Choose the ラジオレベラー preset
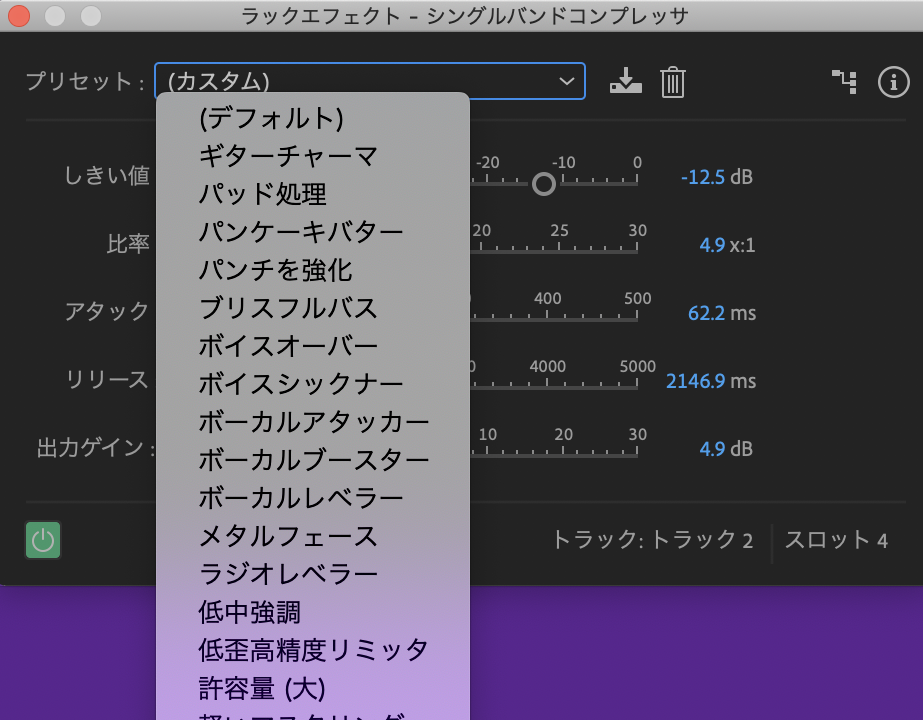The height and width of the screenshot is (720, 923). point(288,574)
